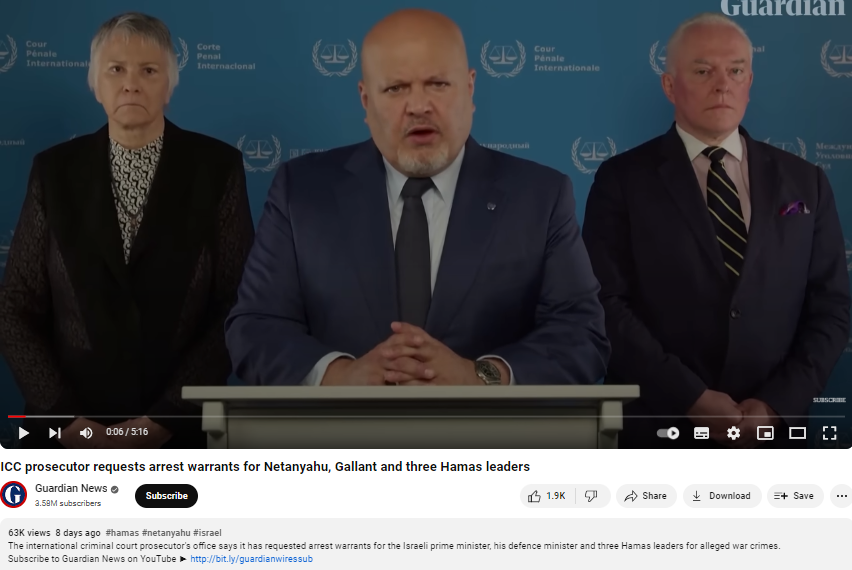Seek along the red video progress bar
This screenshot has width=852, height=570.
click(x=426, y=416)
